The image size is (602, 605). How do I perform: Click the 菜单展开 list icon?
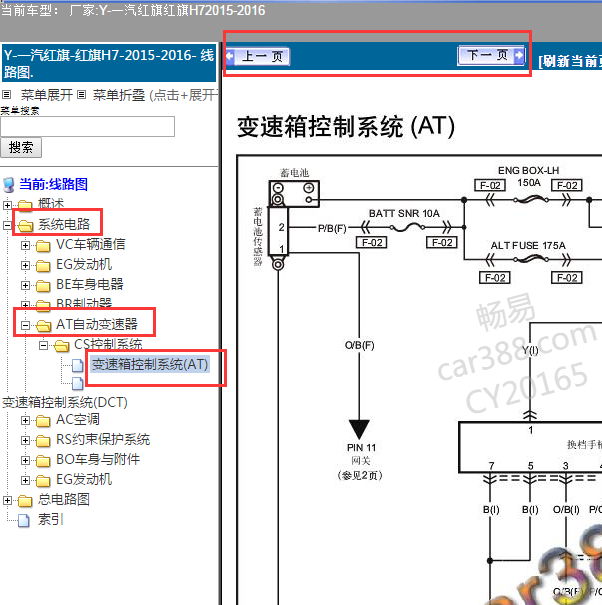pos(7,95)
